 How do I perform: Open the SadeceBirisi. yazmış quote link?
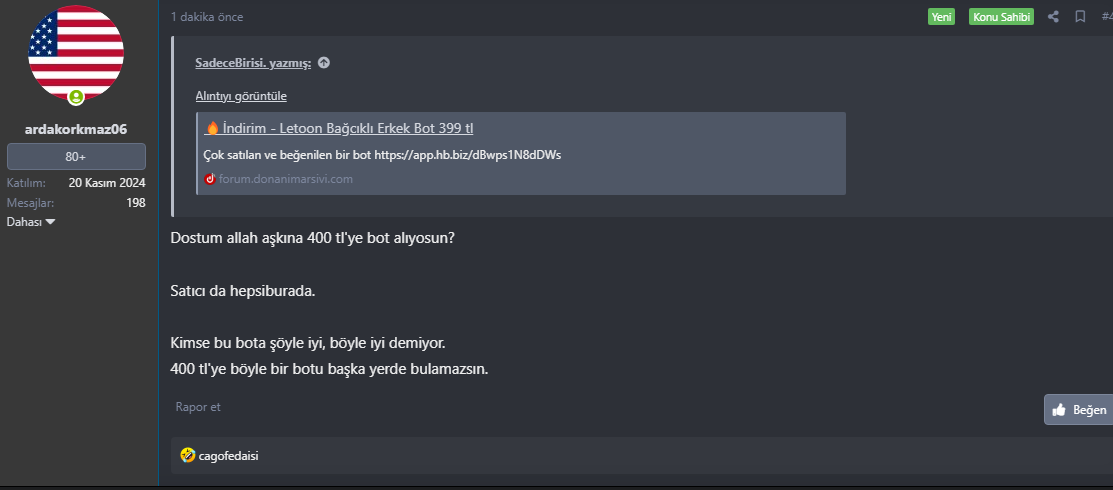253,63
